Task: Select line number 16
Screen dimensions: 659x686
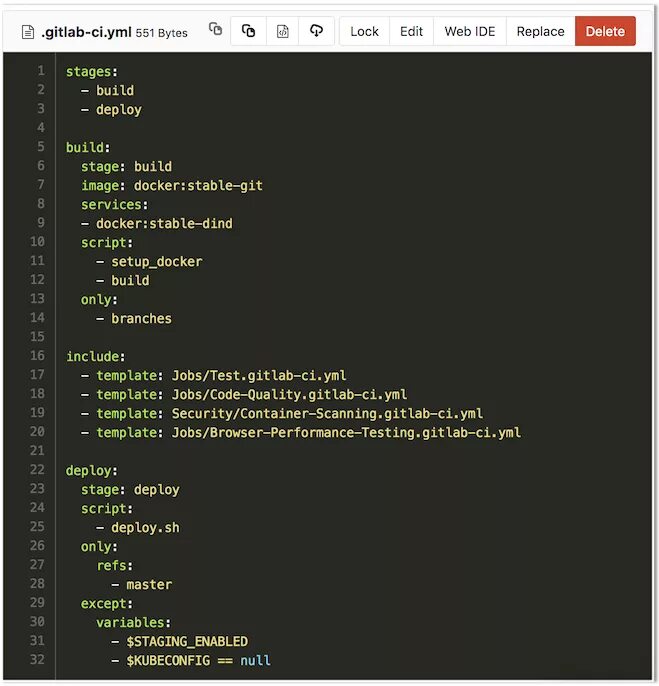Action: 37,355
